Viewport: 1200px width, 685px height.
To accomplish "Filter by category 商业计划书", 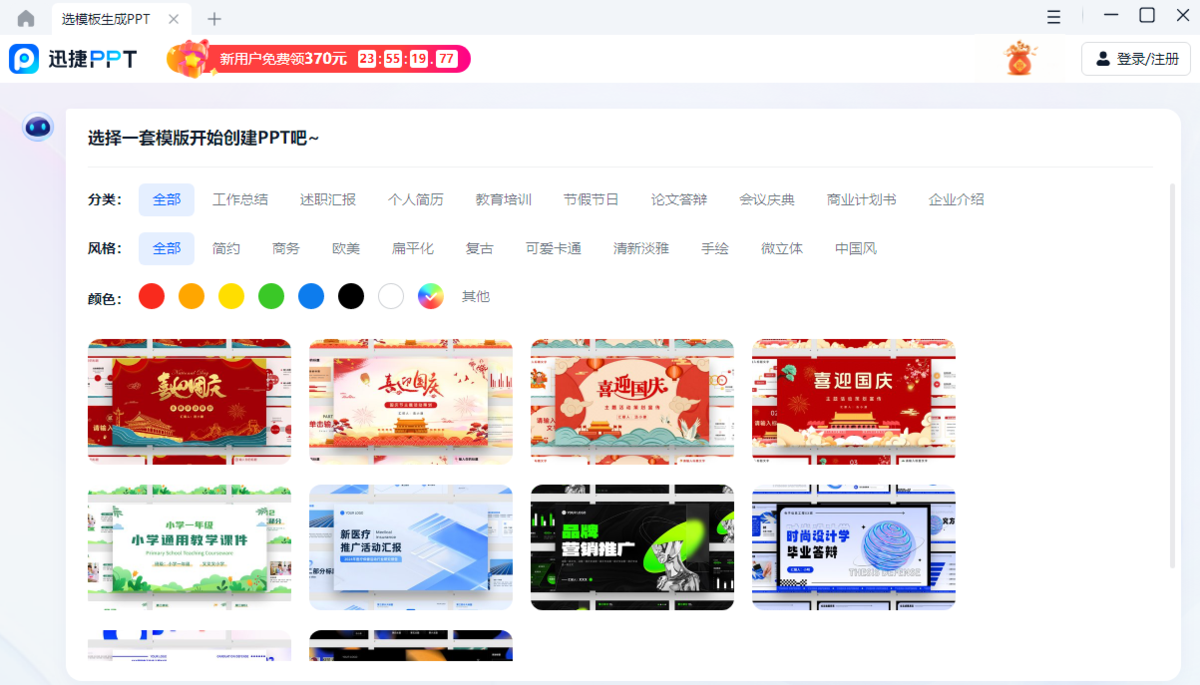I will coord(862,199).
